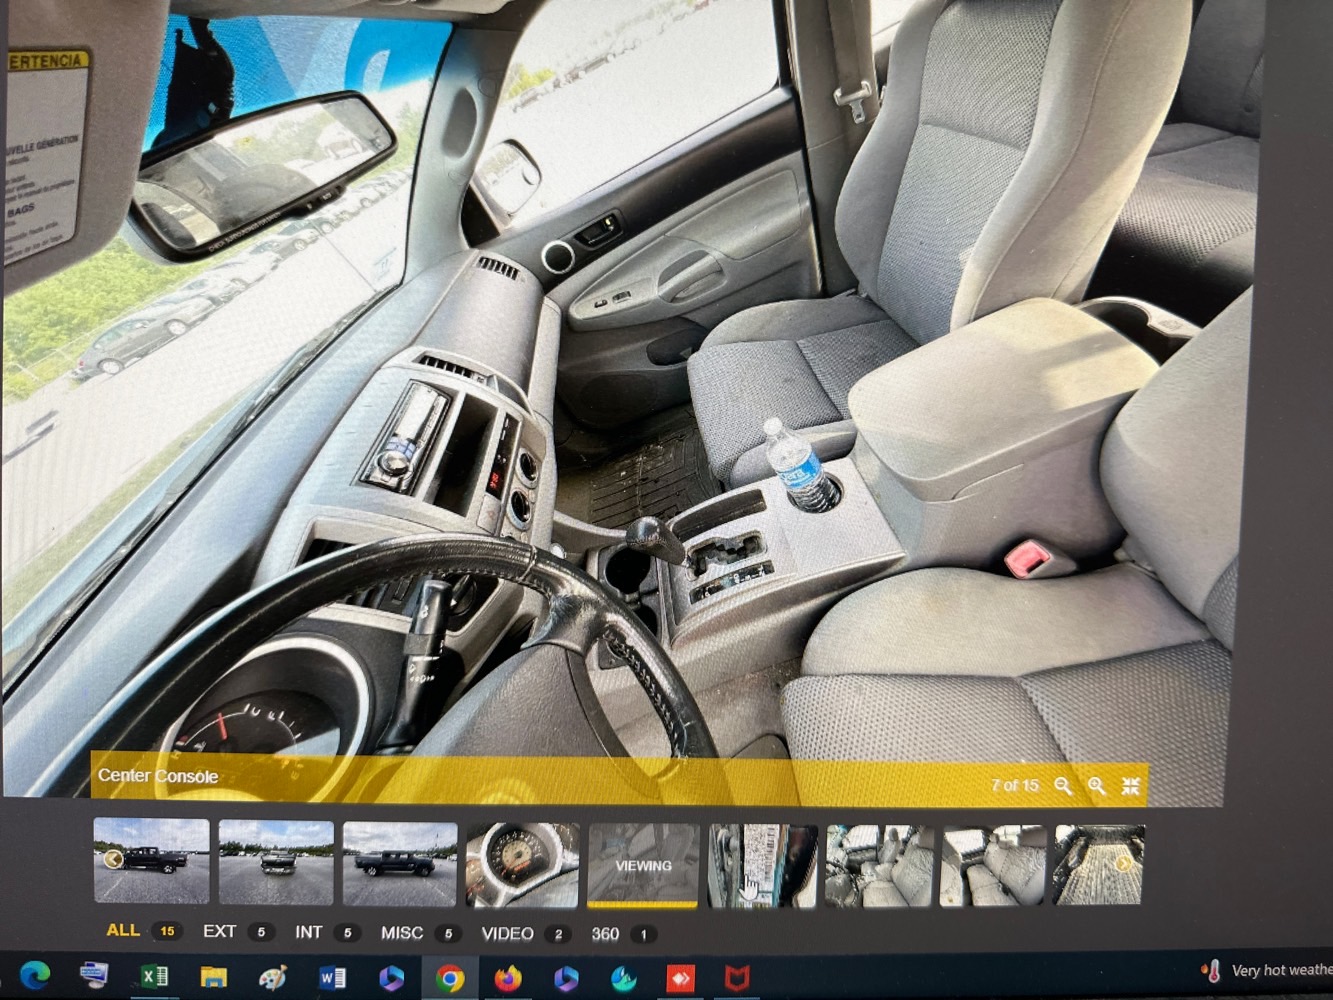Zoom in on the vehicle photo

click(x=1097, y=786)
